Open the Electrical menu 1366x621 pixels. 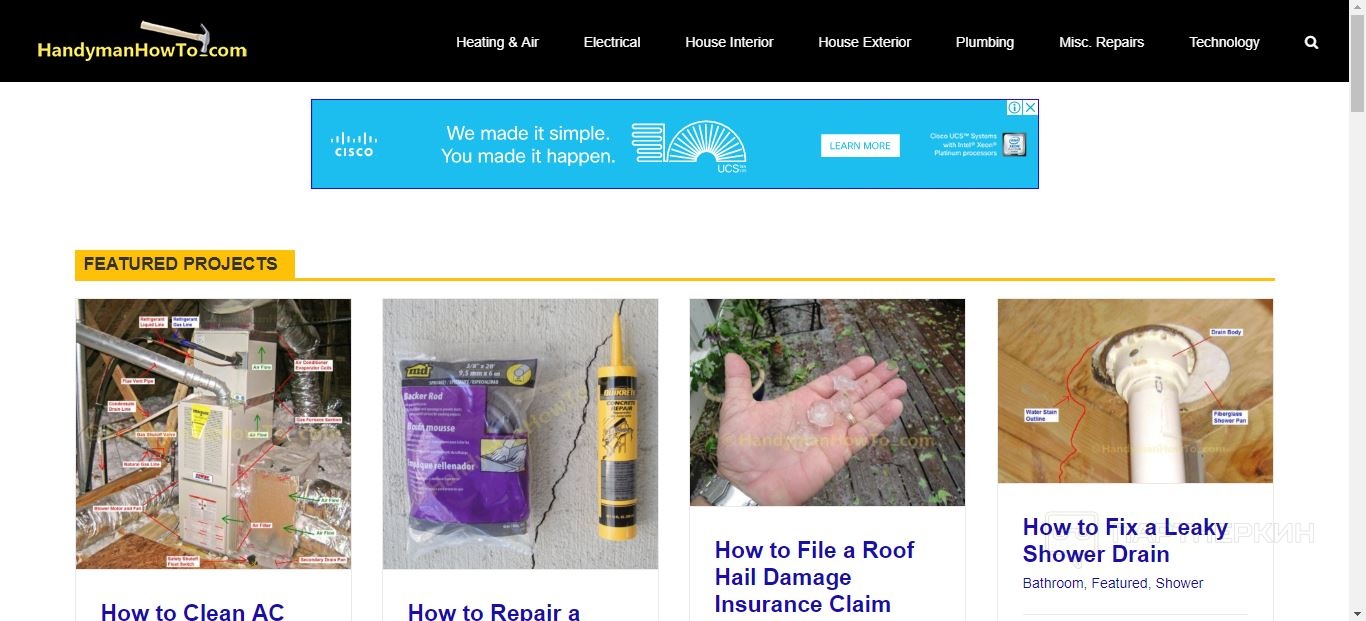(x=612, y=42)
